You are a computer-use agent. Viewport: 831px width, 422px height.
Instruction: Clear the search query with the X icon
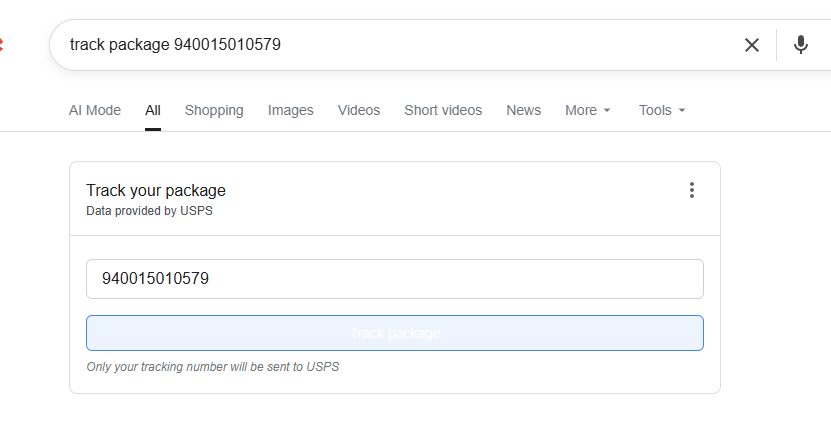(752, 45)
